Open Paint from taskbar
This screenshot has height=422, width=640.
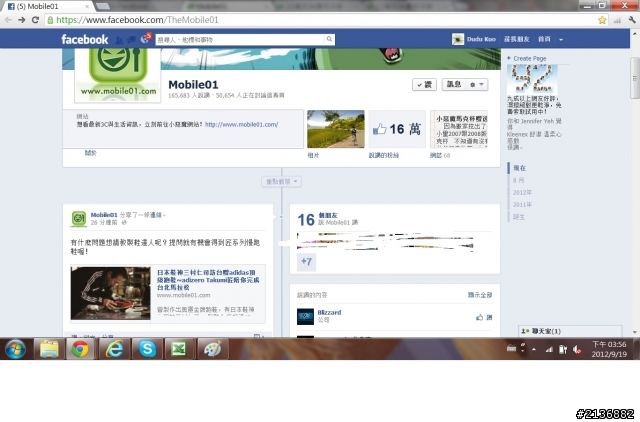pos(212,349)
